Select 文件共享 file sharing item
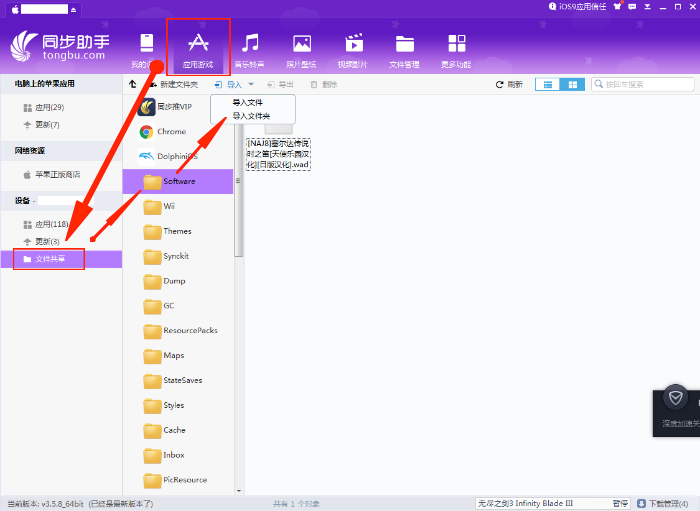This screenshot has height=511, width=700. coord(62,259)
